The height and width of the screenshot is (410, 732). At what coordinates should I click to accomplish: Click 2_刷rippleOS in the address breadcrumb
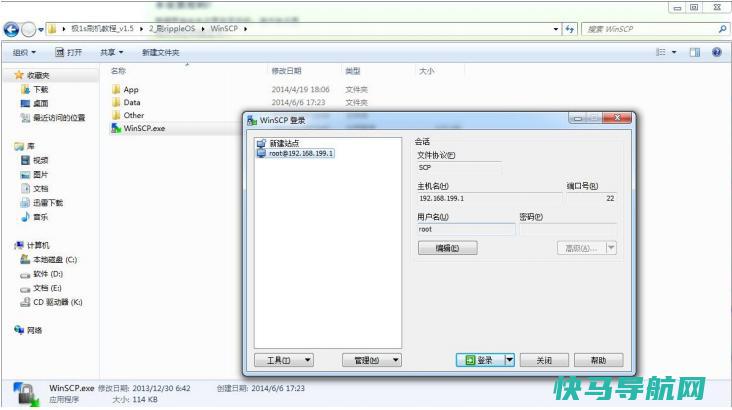click(x=172, y=28)
